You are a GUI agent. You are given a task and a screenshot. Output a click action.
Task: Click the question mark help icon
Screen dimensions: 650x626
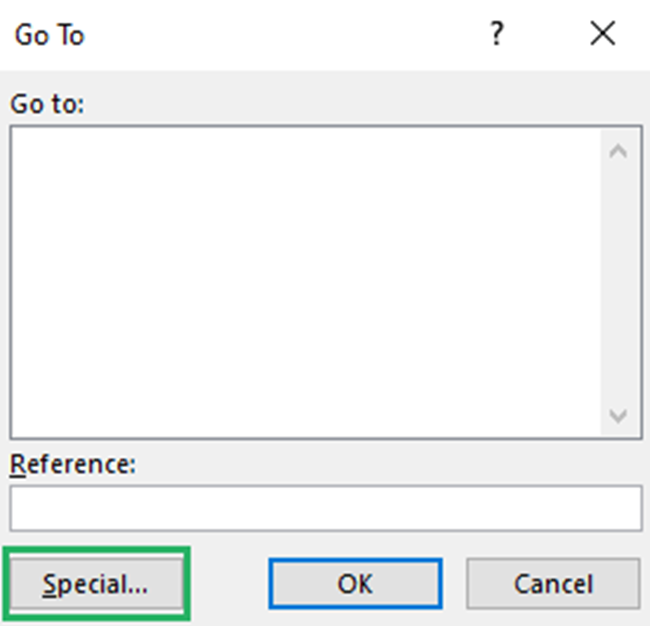pos(495,35)
